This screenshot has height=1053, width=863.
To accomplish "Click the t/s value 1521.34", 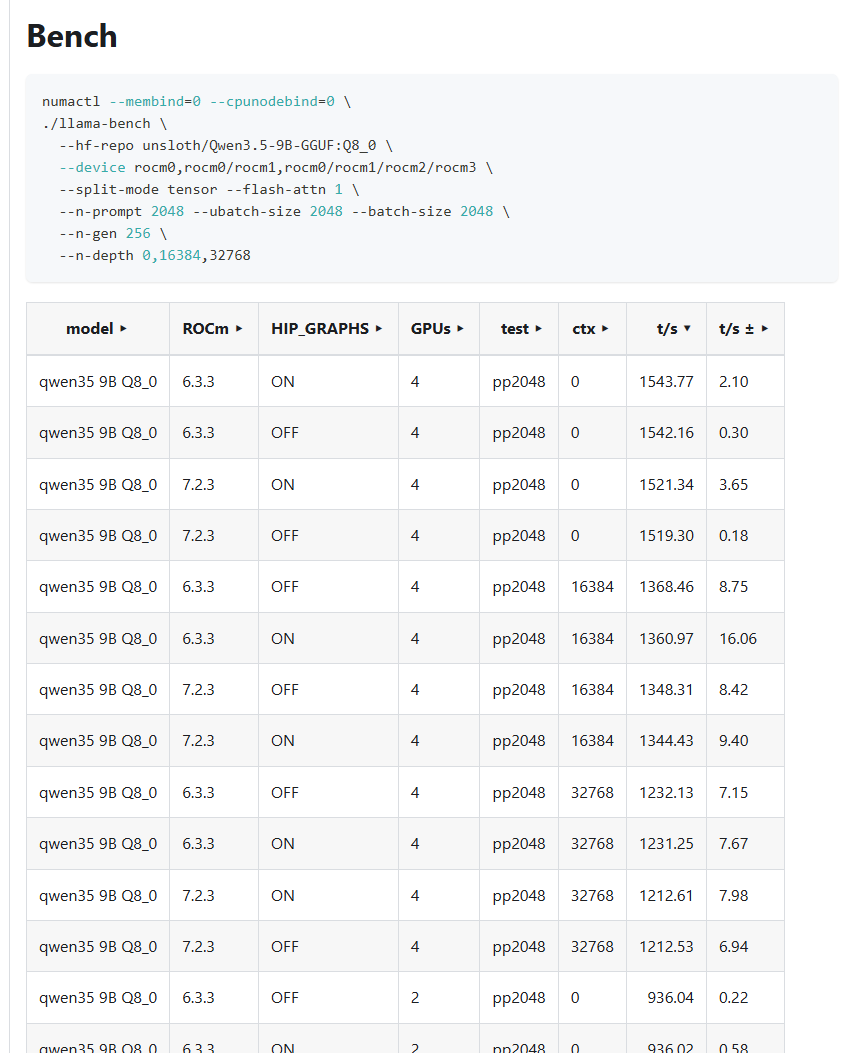I will coord(666,484).
